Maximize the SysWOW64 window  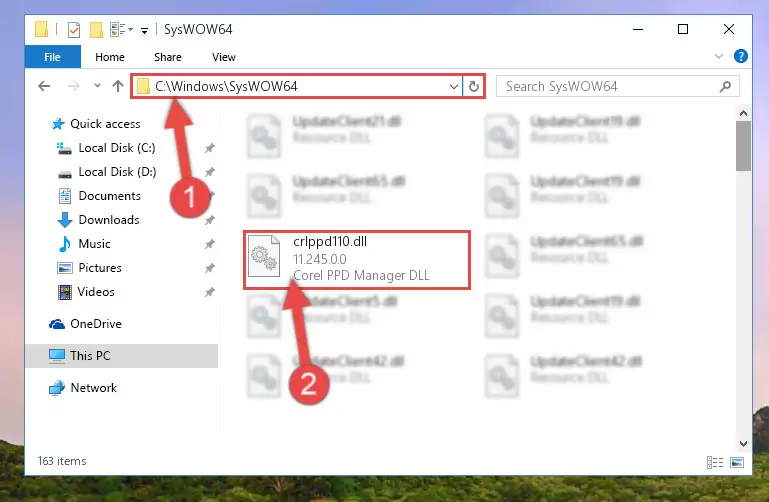[683, 29]
